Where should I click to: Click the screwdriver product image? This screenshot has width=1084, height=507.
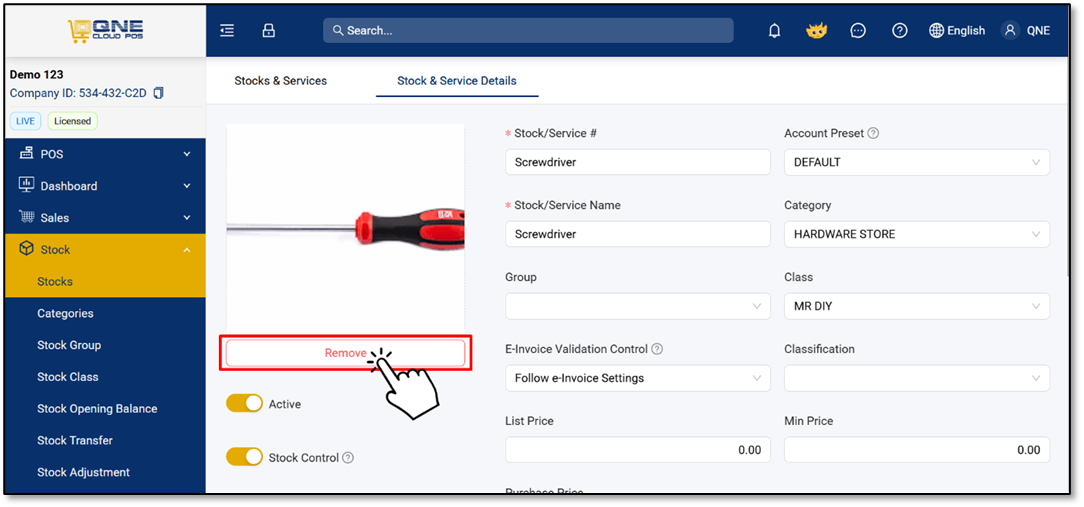[346, 227]
